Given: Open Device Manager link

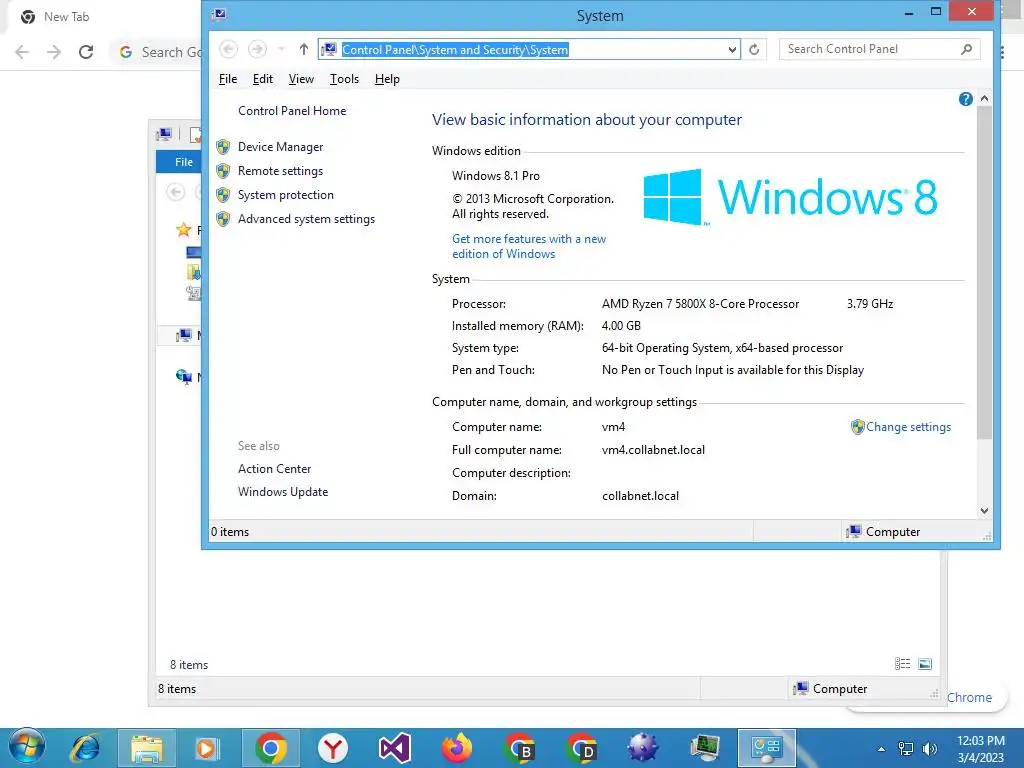Looking at the screenshot, I should 280,147.
